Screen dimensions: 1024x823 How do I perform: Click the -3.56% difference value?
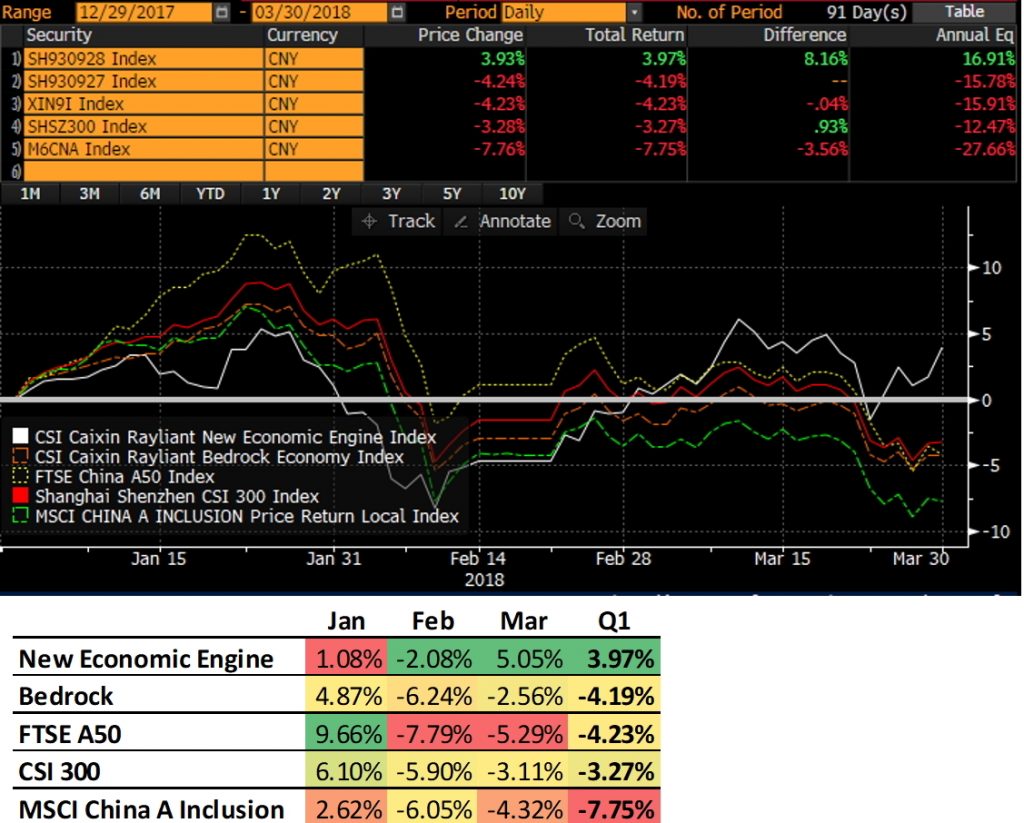tap(822, 149)
